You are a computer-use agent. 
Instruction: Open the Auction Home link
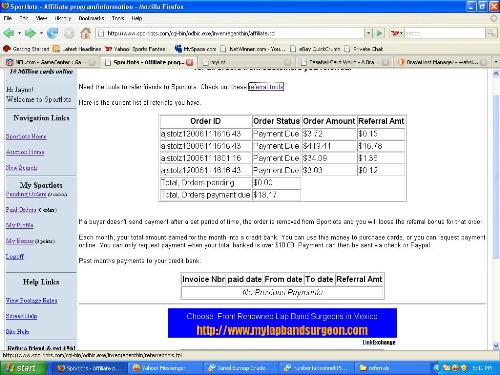pyautogui.click(x=25, y=152)
